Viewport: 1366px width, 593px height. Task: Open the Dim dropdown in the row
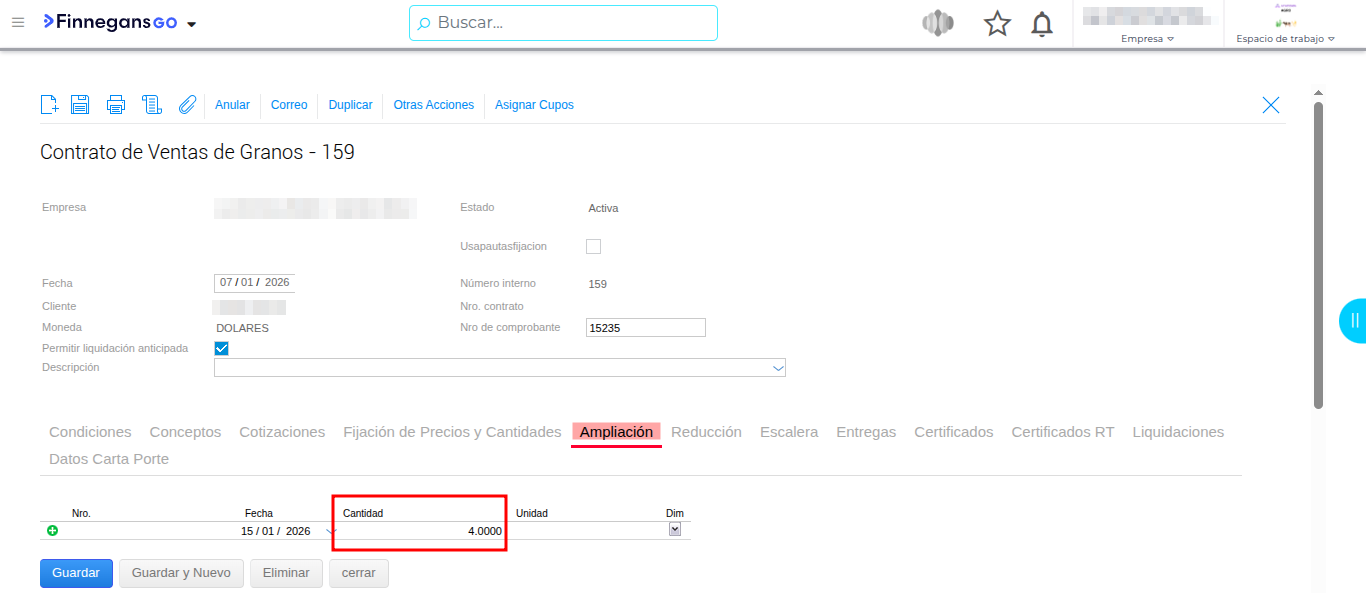click(675, 530)
